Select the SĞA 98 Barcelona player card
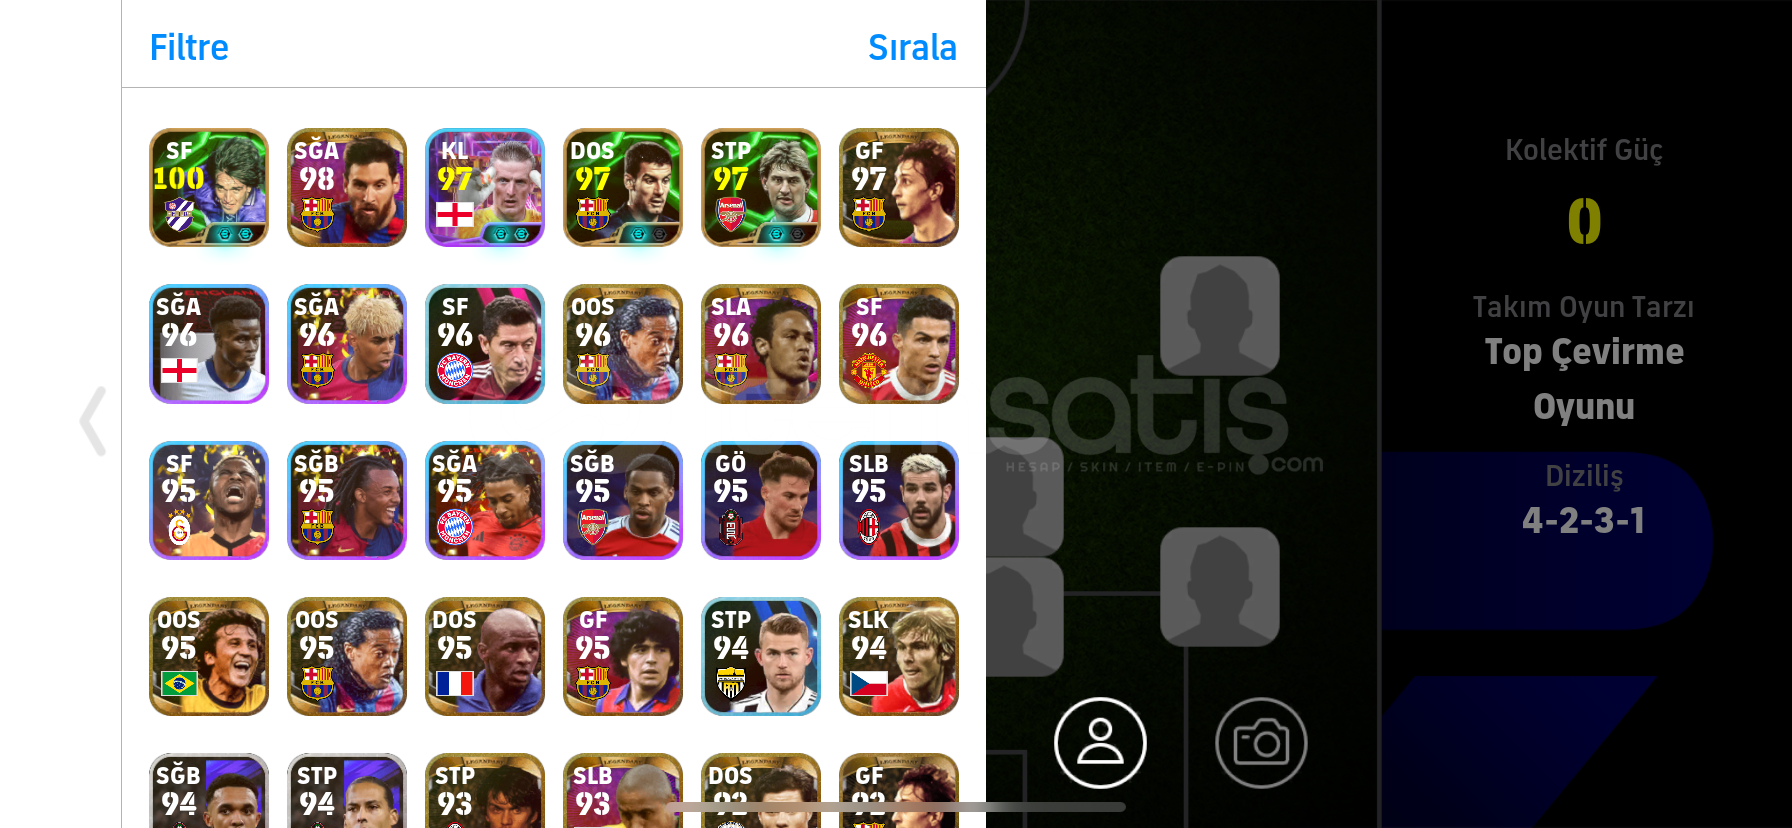The width and height of the screenshot is (1792, 828). click(347, 187)
